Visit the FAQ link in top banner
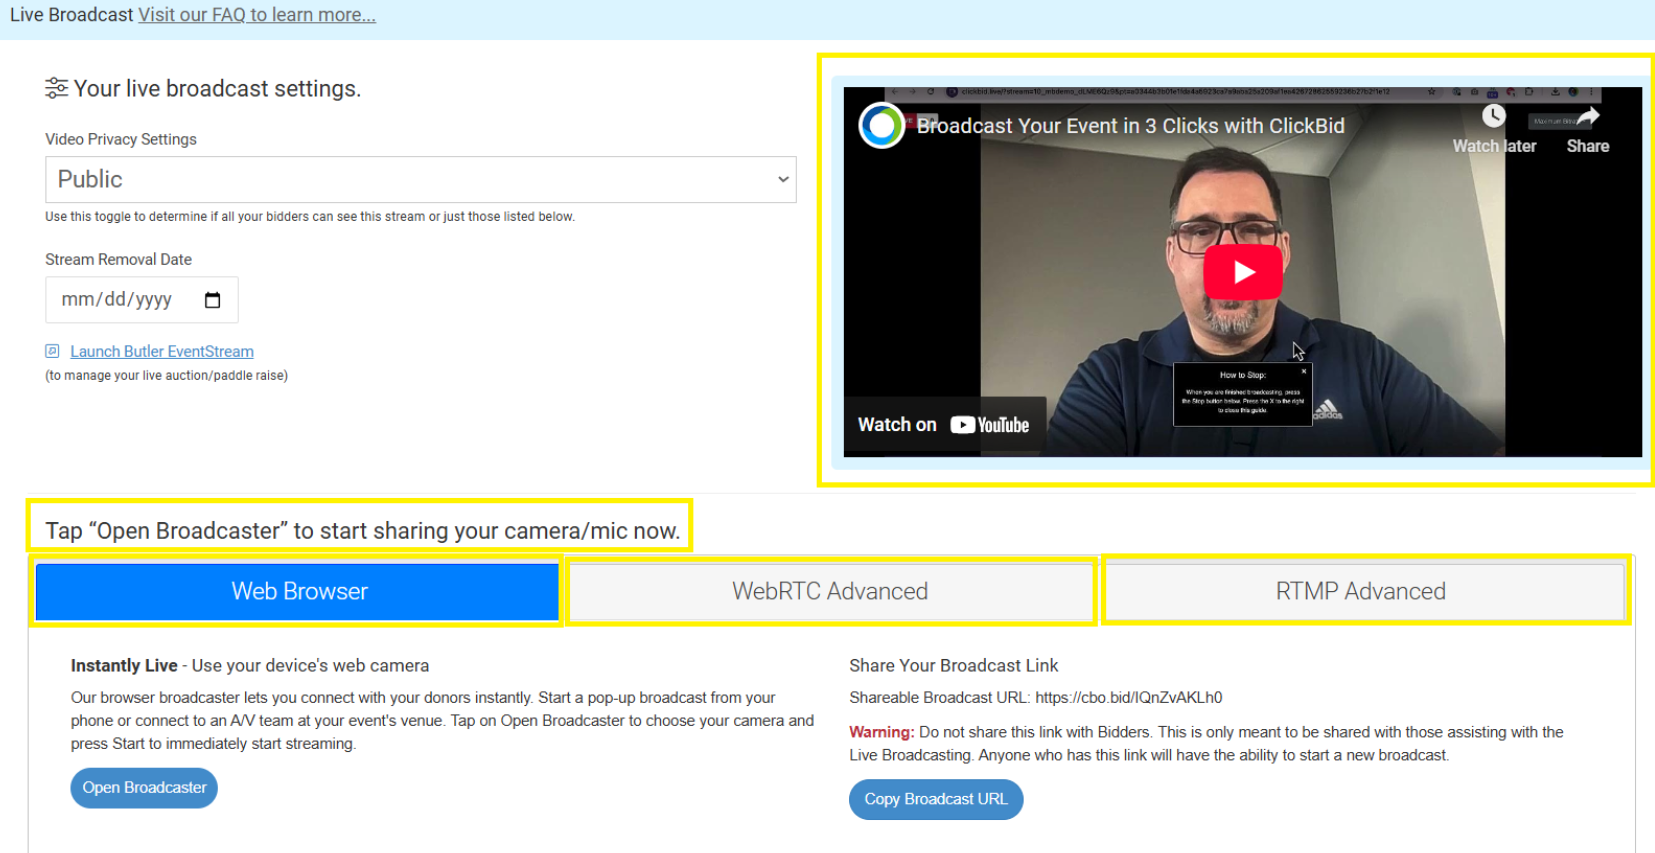The height and width of the screenshot is (853, 1655). (257, 15)
